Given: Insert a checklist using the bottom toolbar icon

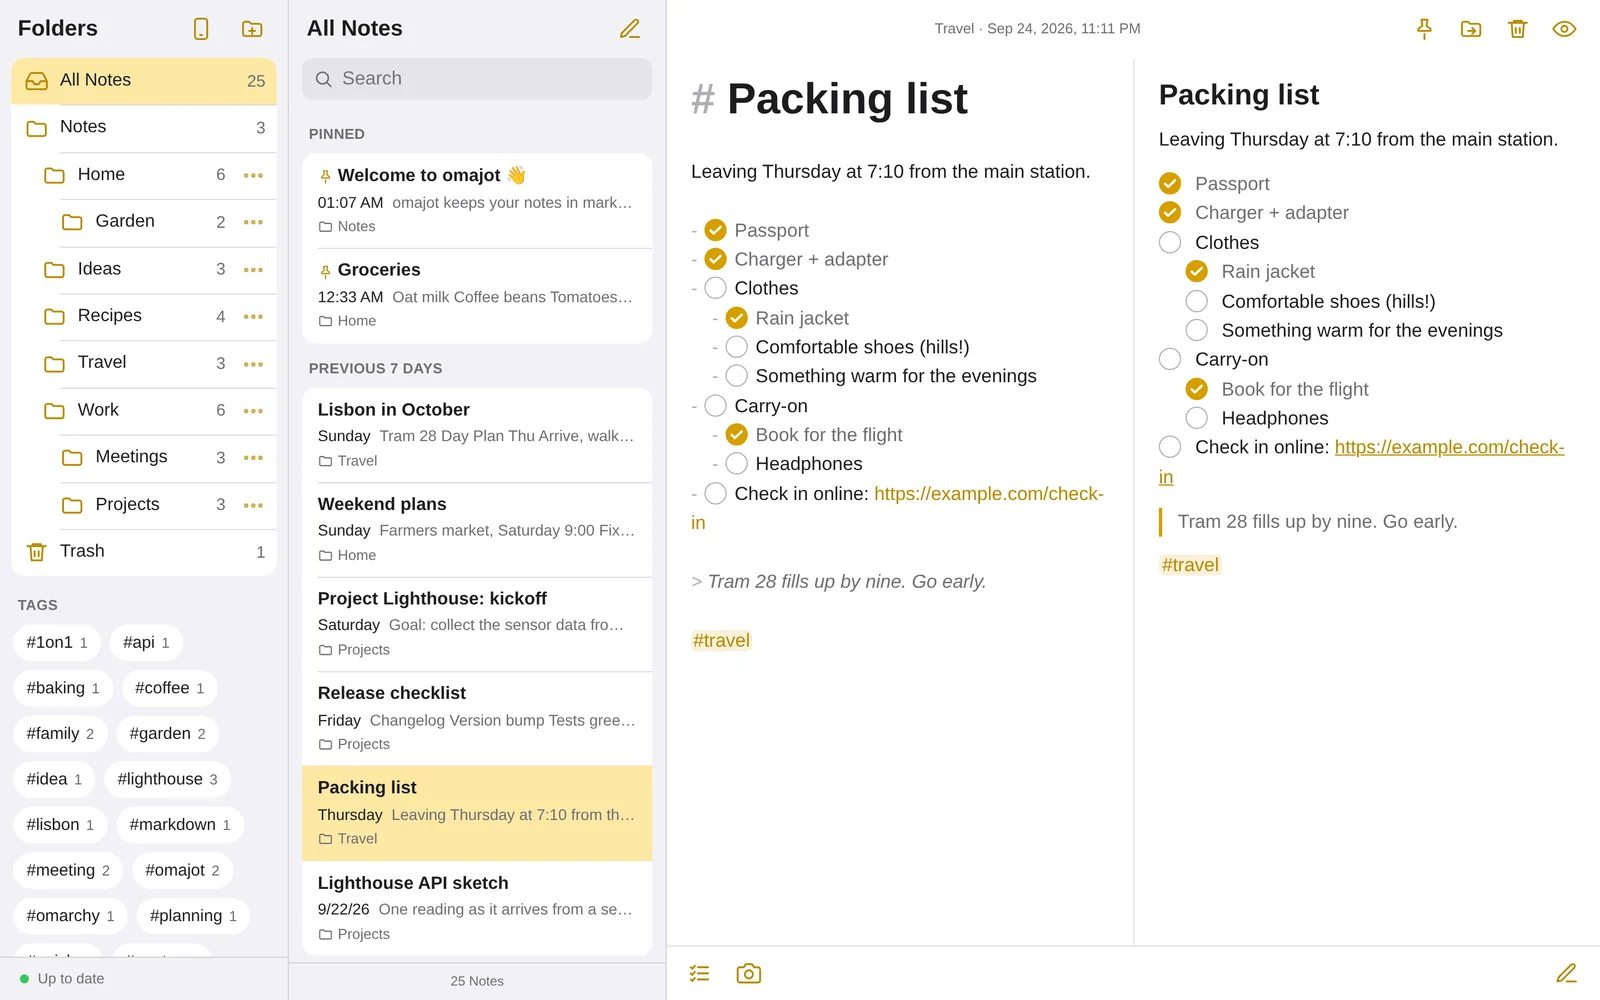Looking at the screenshot, I should pos(700,973).
